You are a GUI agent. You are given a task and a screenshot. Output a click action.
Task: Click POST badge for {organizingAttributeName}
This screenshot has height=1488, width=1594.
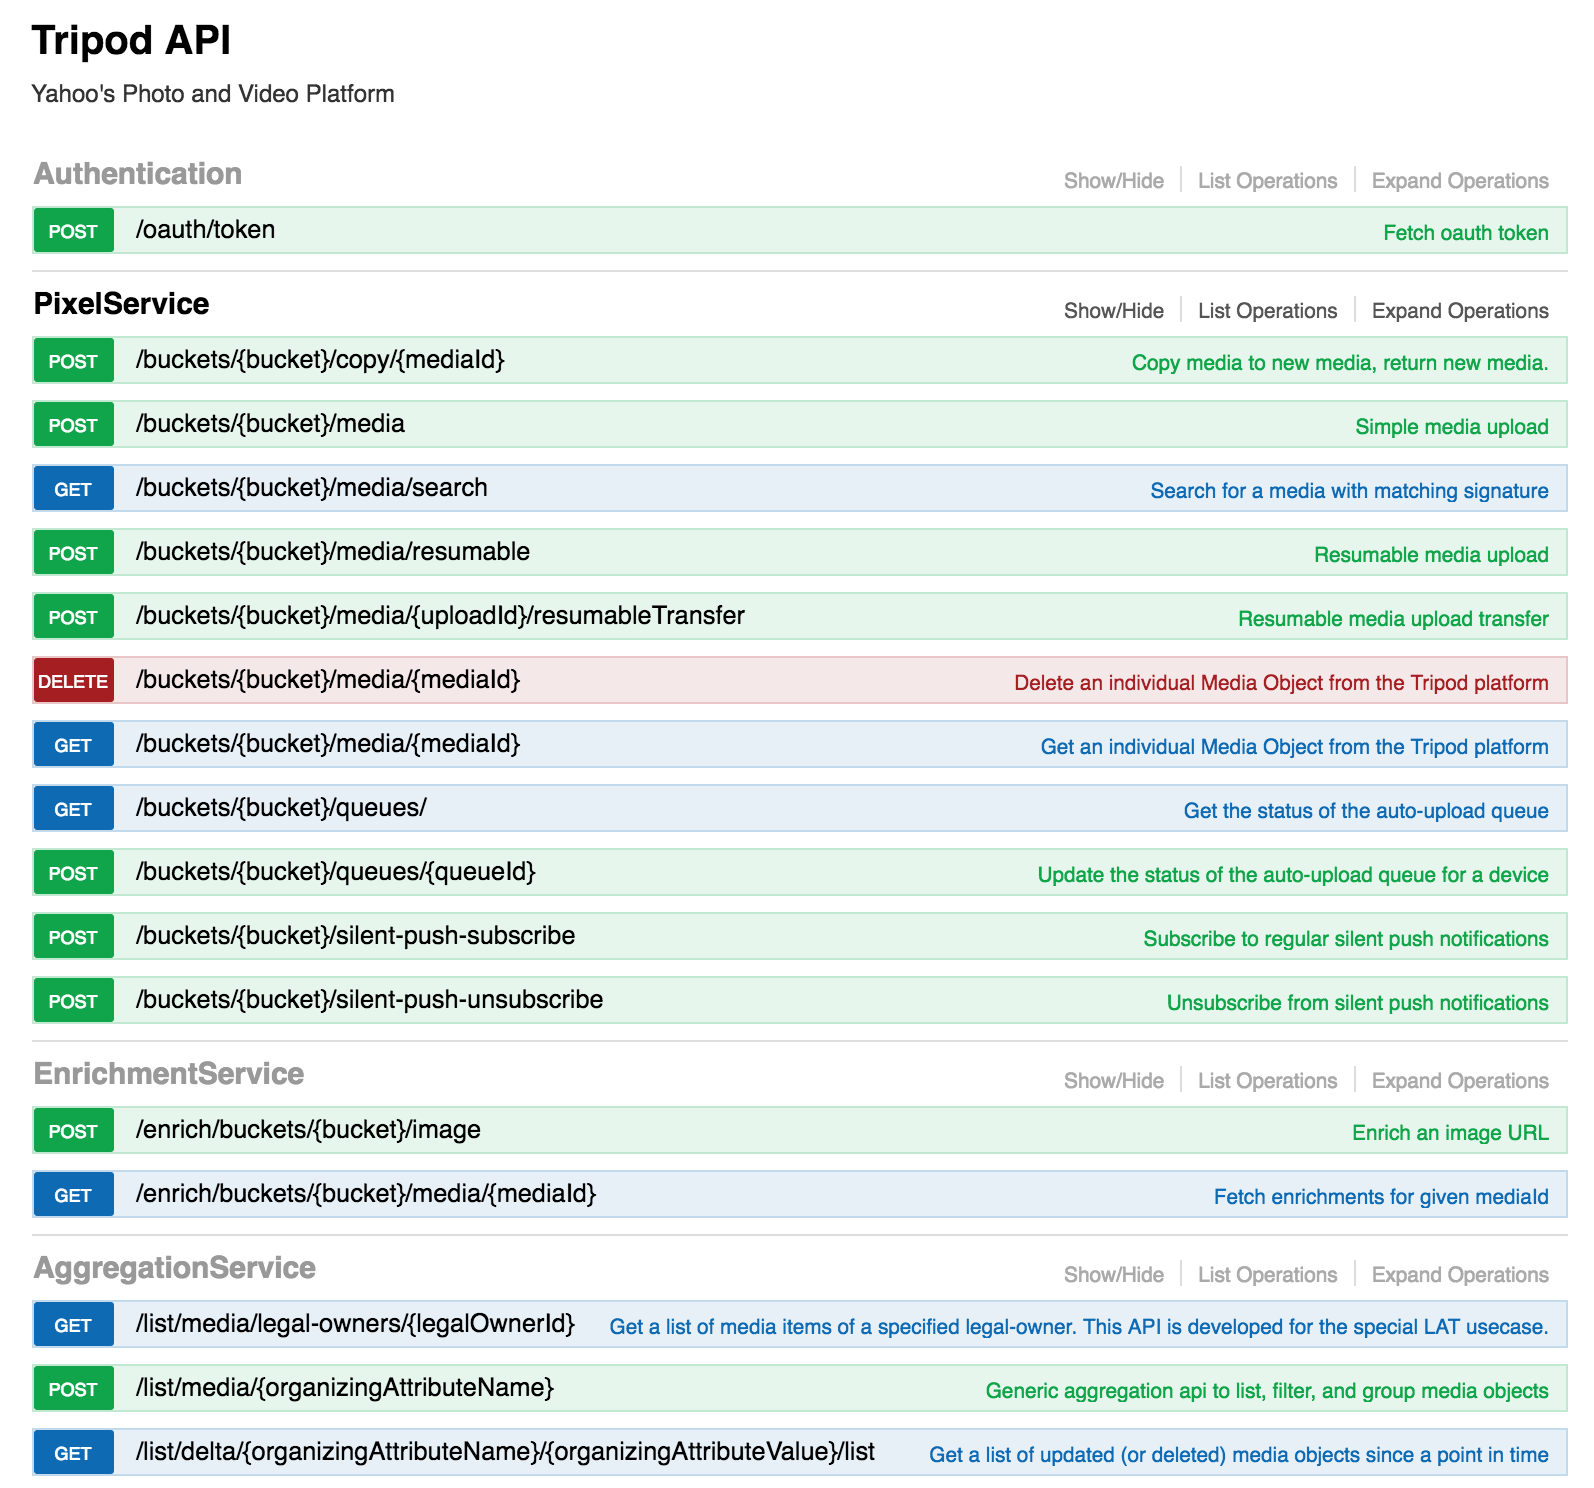[73, 1389]
